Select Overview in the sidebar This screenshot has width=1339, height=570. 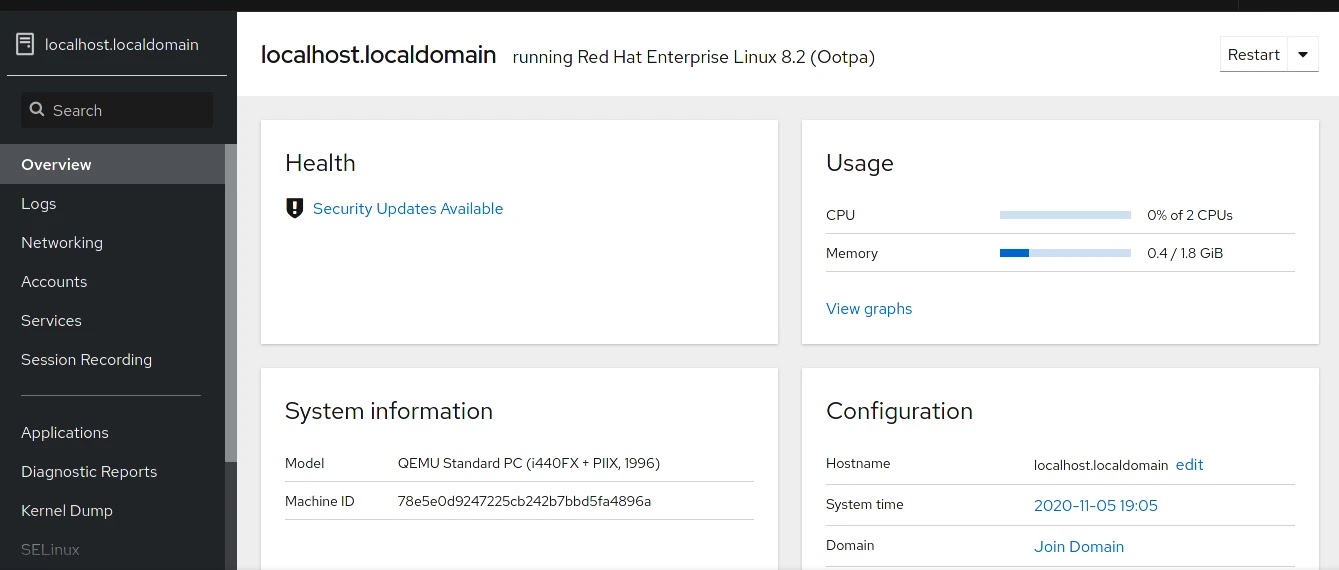(x=112, y=164)
